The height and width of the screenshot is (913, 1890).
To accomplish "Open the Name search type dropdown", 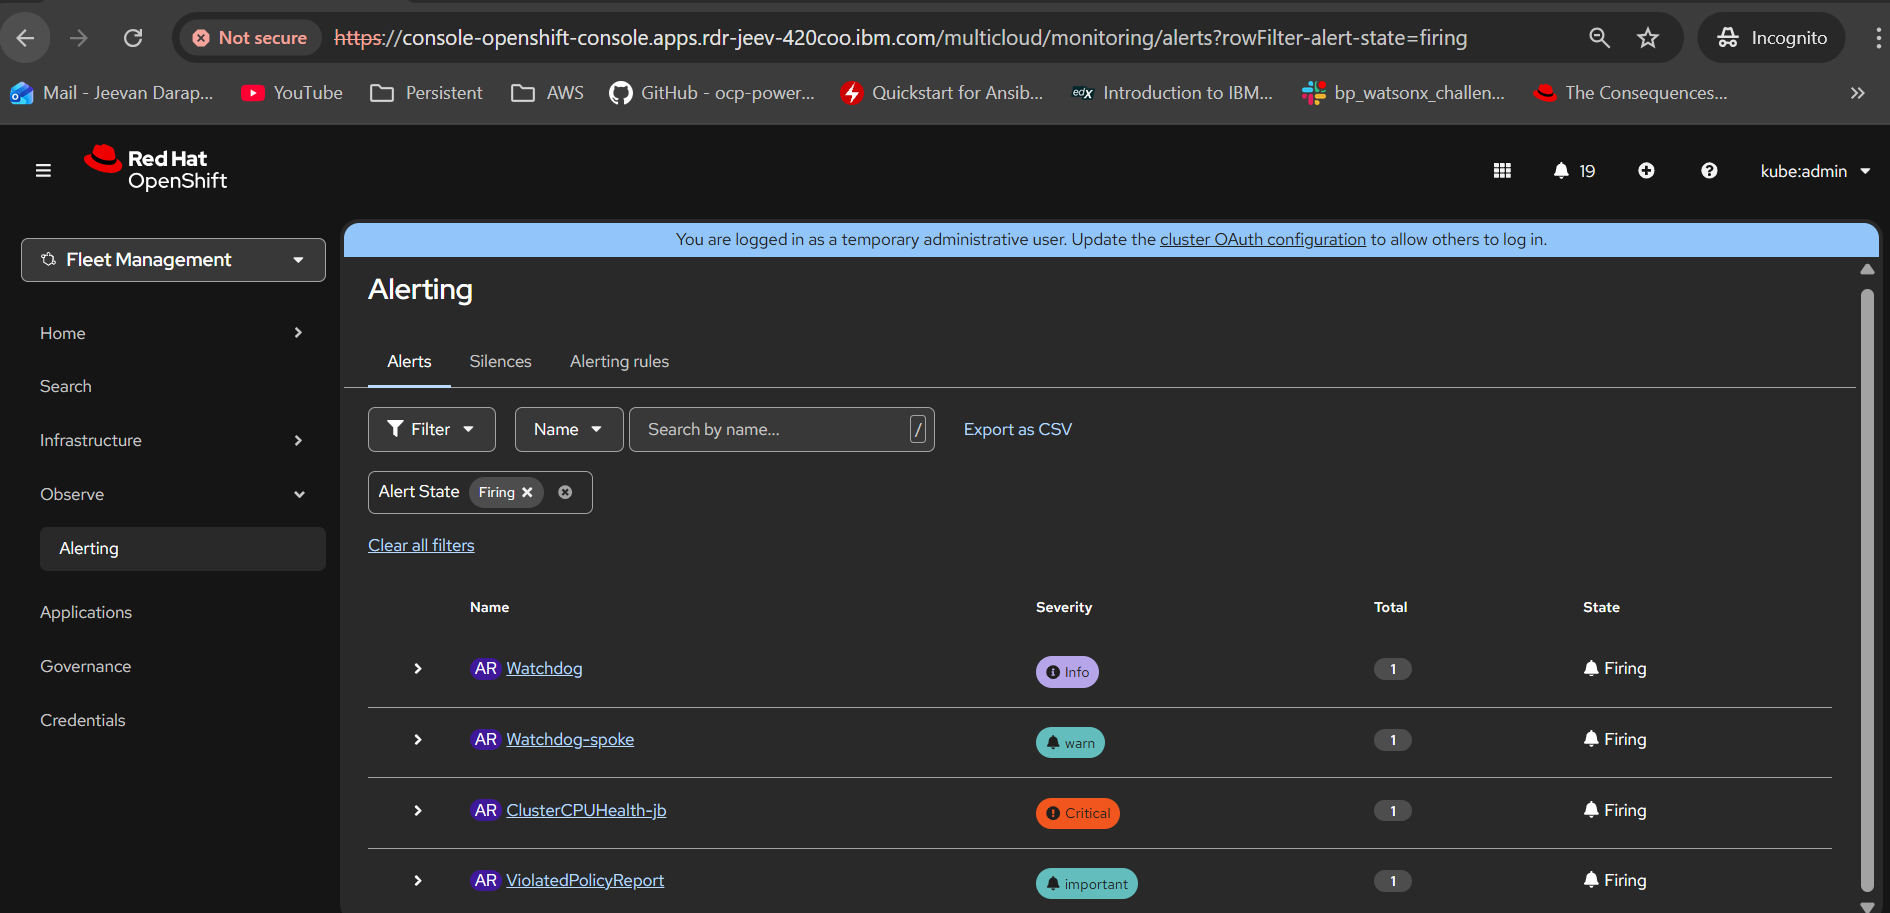I will (x=568, y=429).
